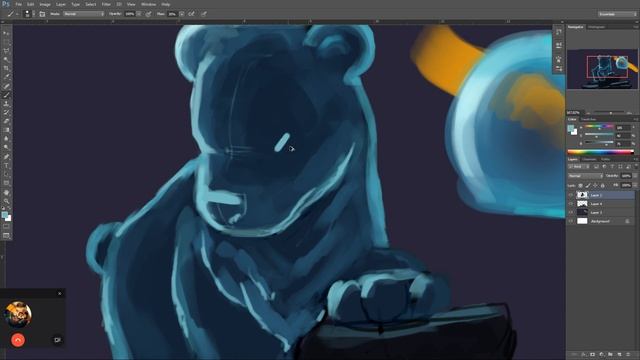Click the foreground color in Color panel
The image size is (640, 360).
[571, 128]
